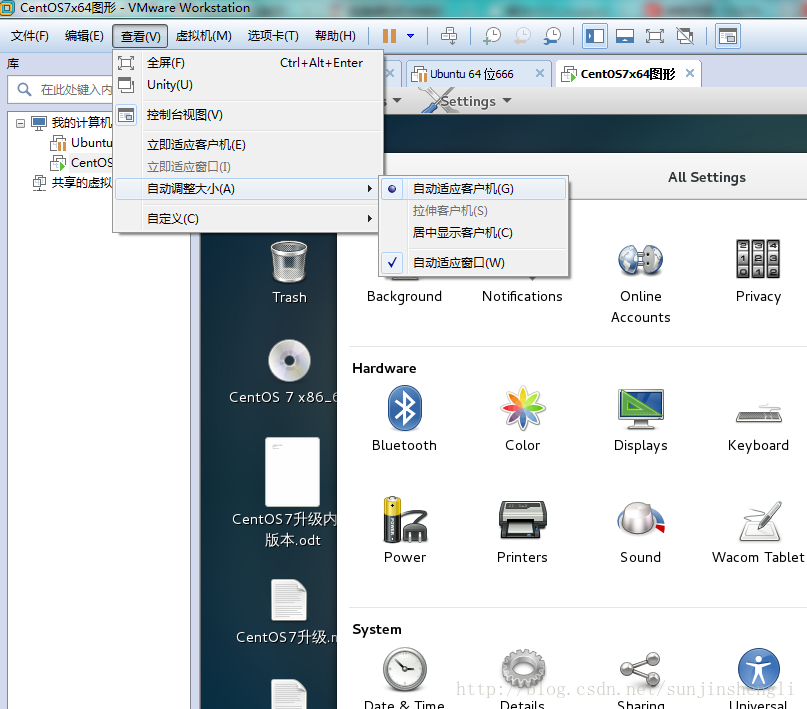
Task: Close the Ubuntu 64 位666 tab
Action: [x=539, y=74]
